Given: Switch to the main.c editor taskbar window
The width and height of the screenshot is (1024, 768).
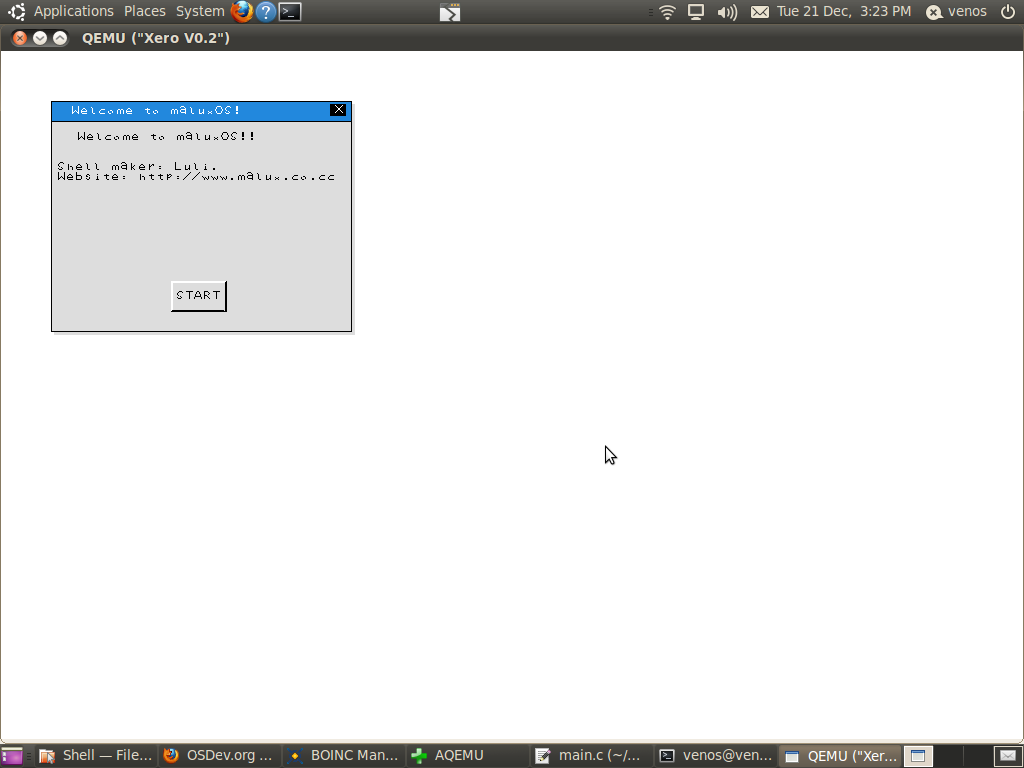Looking at the screenshot, I should pyautogui.click(x=592, y=756).
